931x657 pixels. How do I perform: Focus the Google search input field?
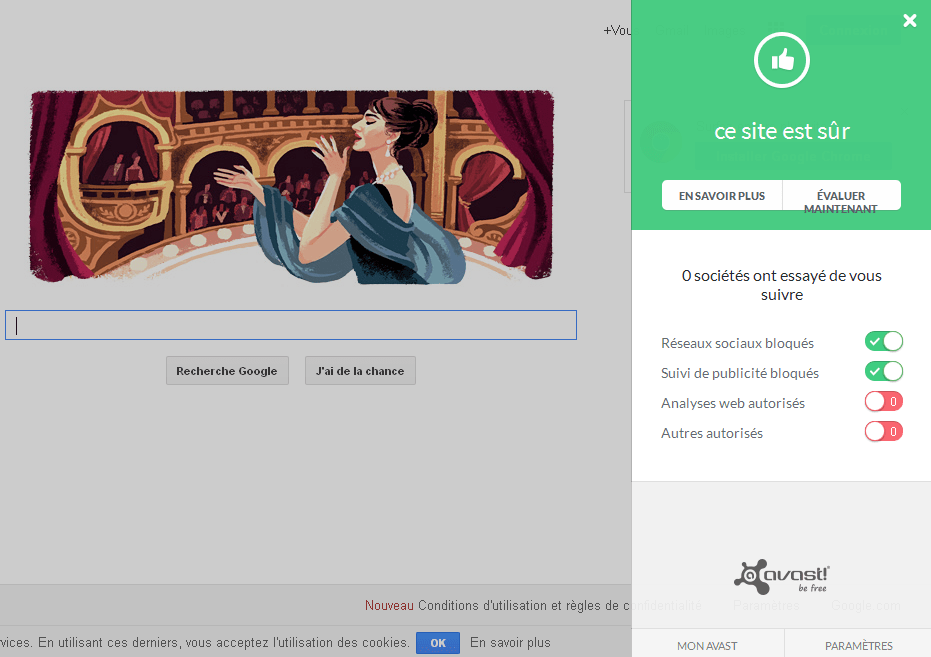[291, 325]
